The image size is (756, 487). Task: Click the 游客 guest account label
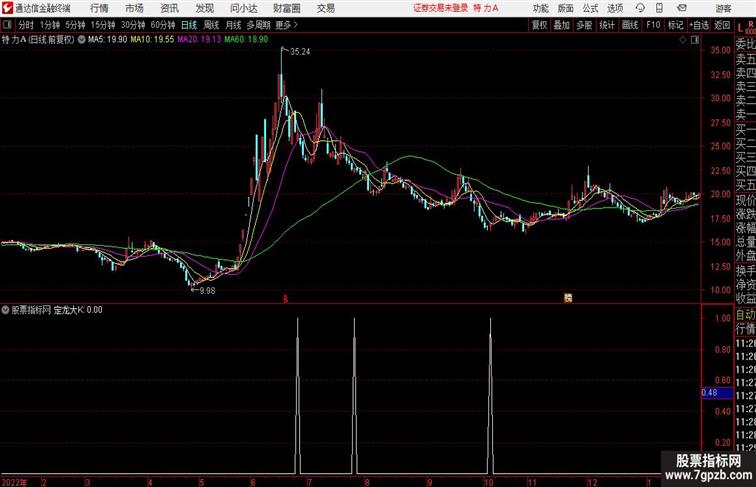(723, 8)
